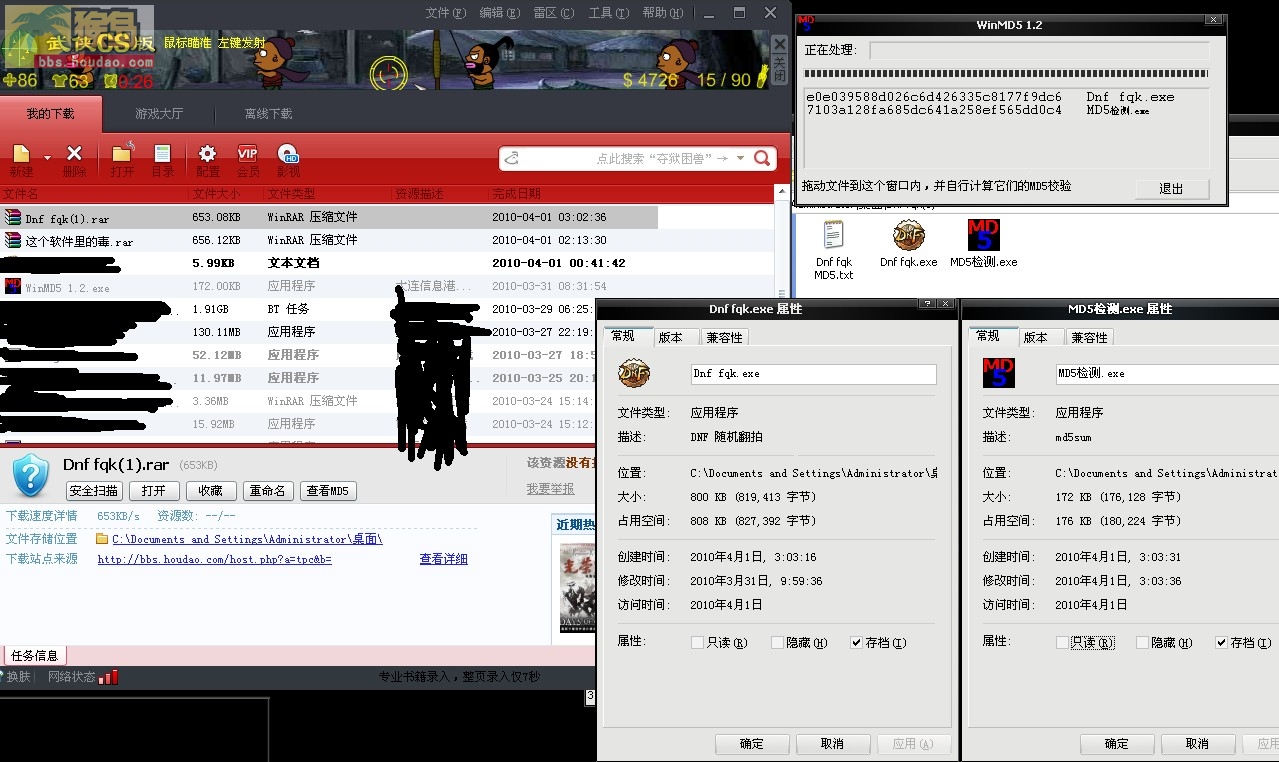Click the red magnifier search icon
The height and width of the screenshot is (762, 1279).
point(762,158)
